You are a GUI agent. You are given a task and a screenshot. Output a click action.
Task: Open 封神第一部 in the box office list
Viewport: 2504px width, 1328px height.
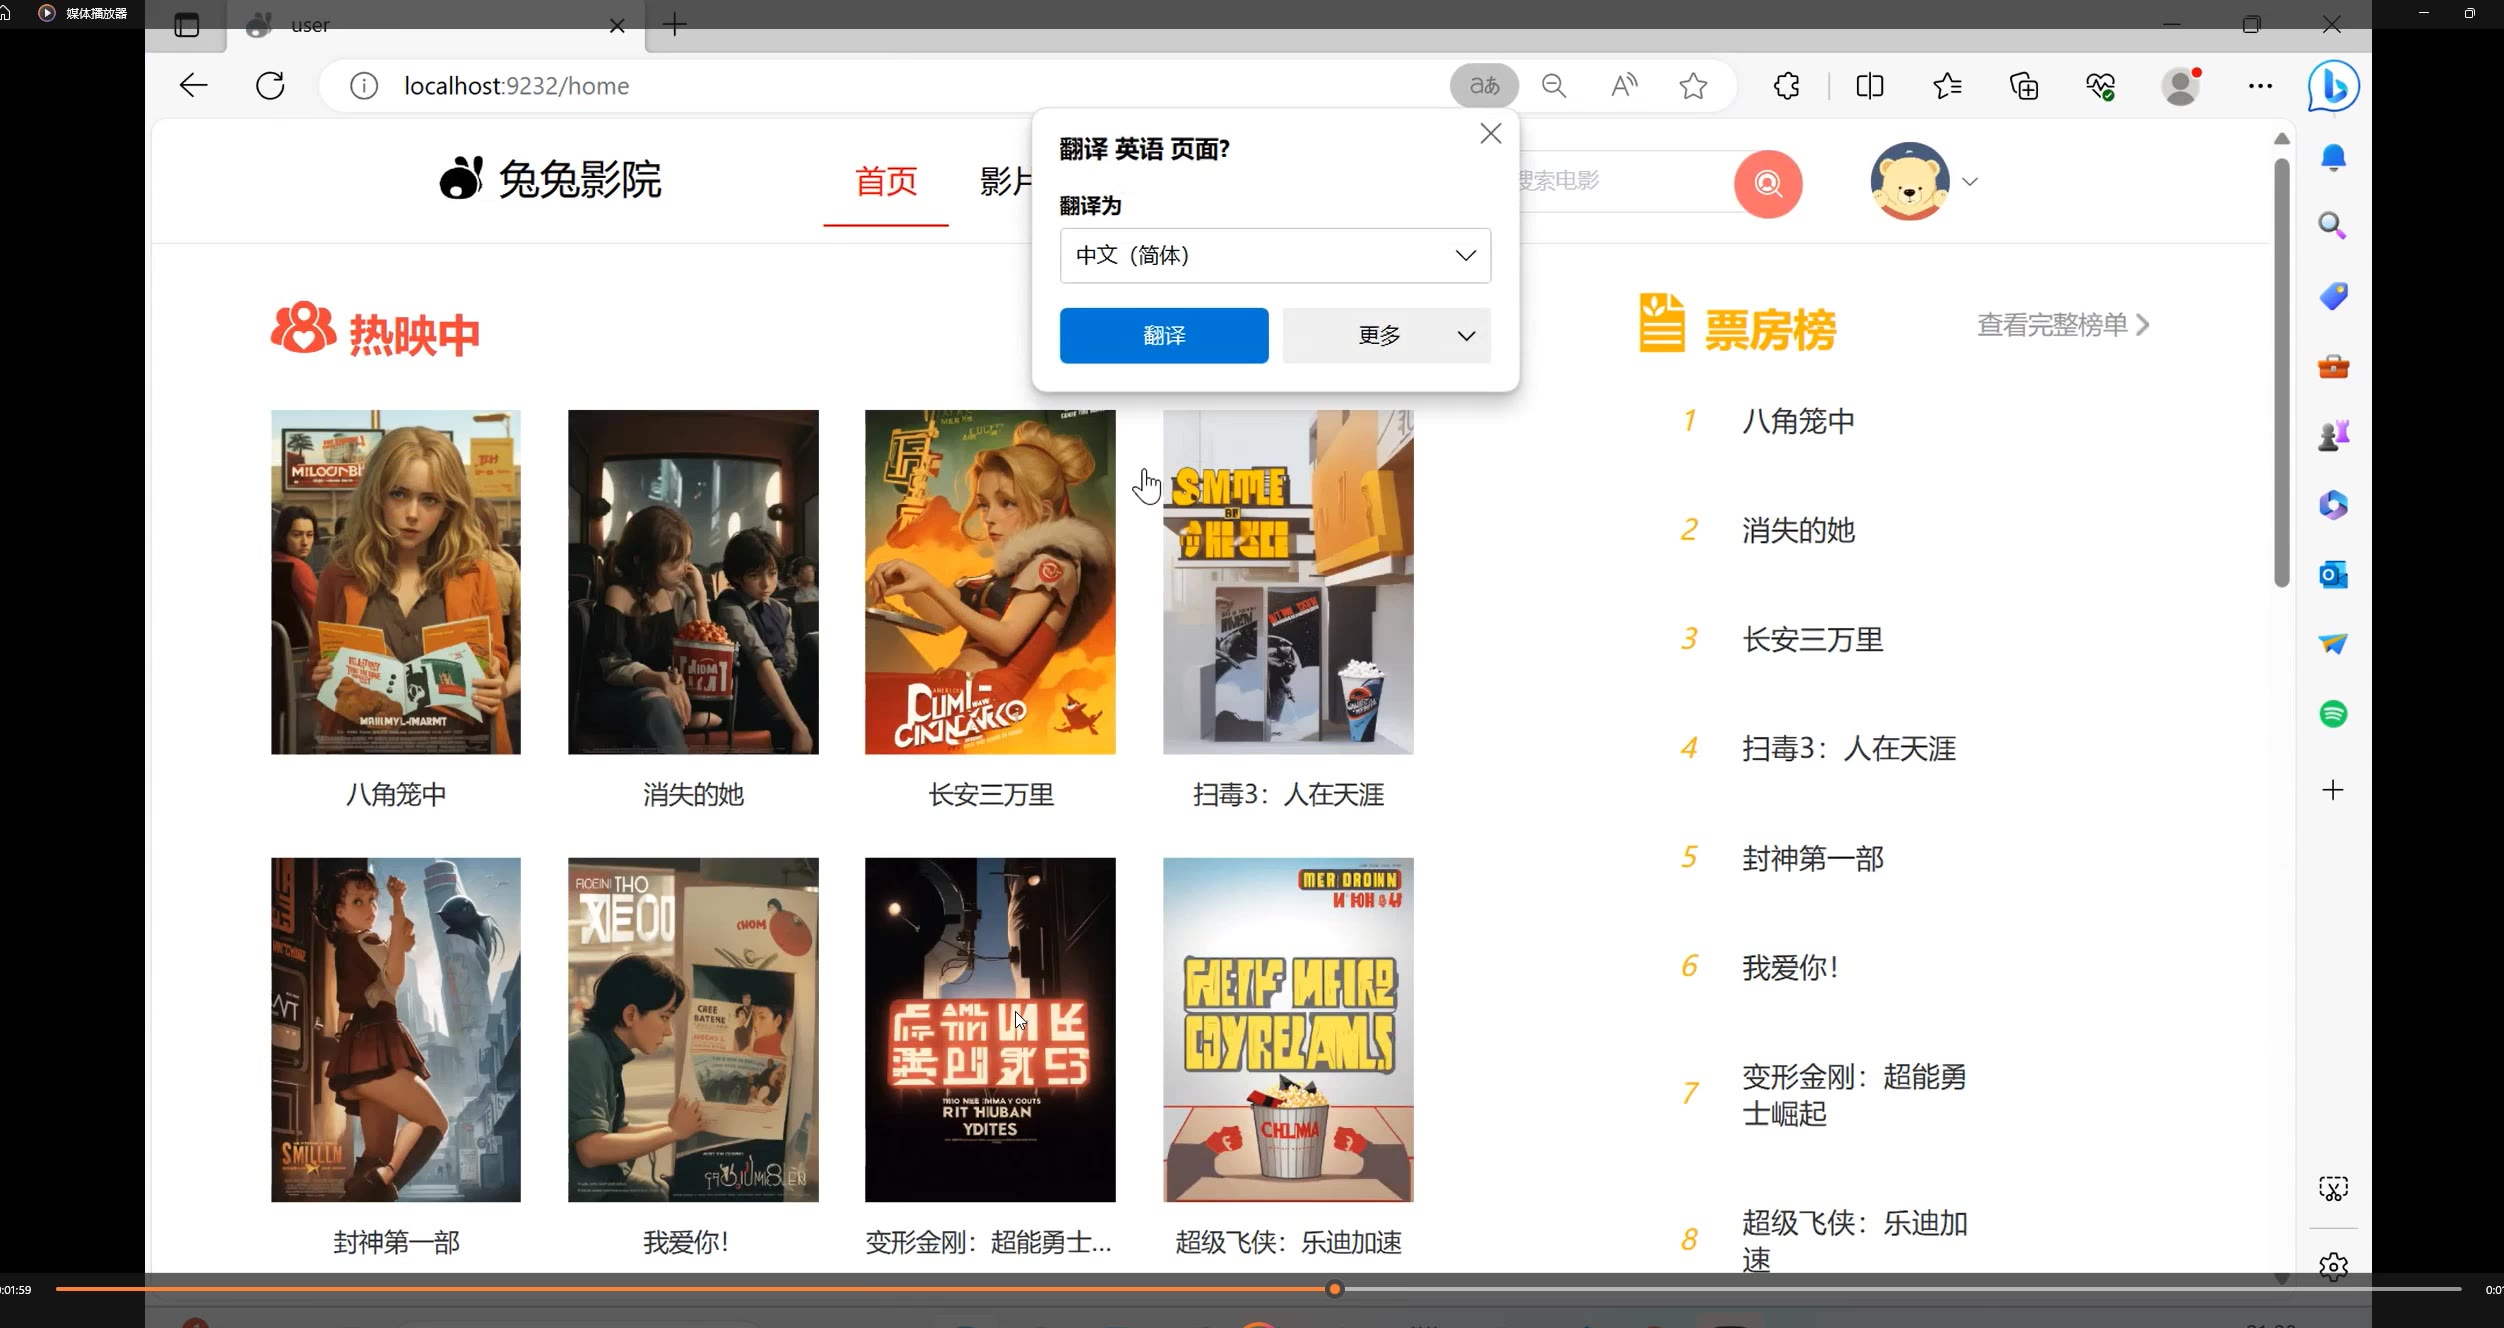[1812, 858]
